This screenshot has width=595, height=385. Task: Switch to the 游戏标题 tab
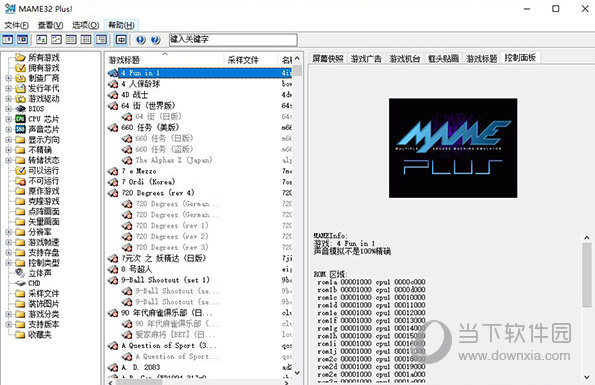[x=482, y=58]
